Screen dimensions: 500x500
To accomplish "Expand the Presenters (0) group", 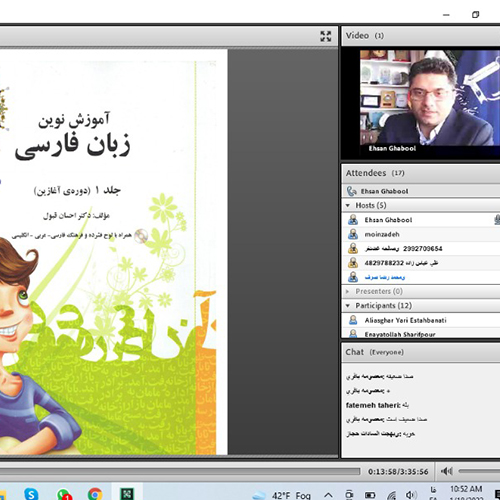I will pyautogui.click(x=348, y=291).
